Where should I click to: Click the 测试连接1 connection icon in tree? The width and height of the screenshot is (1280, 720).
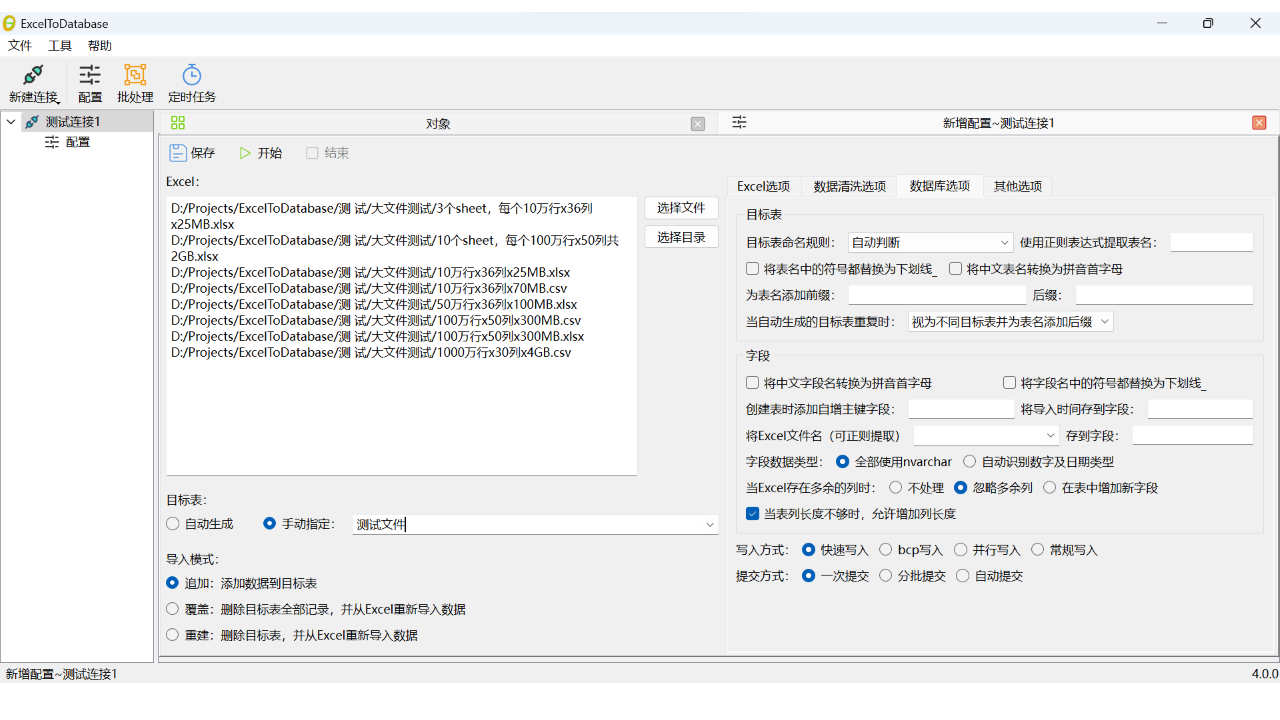tap(33, 122)
